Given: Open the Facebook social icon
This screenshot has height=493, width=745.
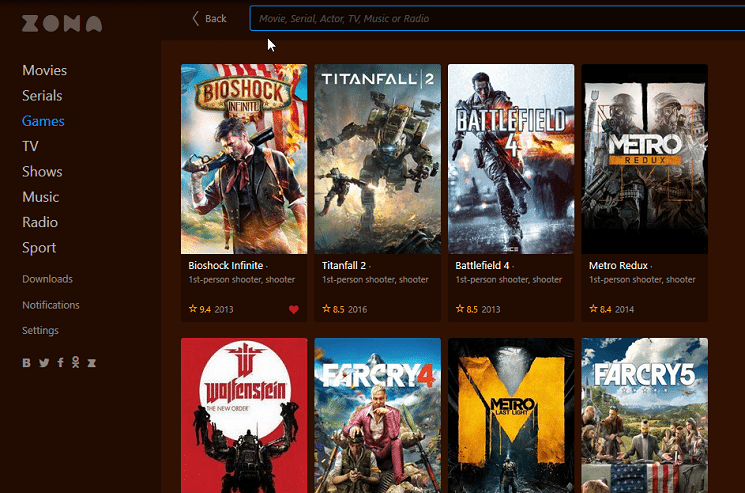Looking at the screenshot, I should pos(60,363).
